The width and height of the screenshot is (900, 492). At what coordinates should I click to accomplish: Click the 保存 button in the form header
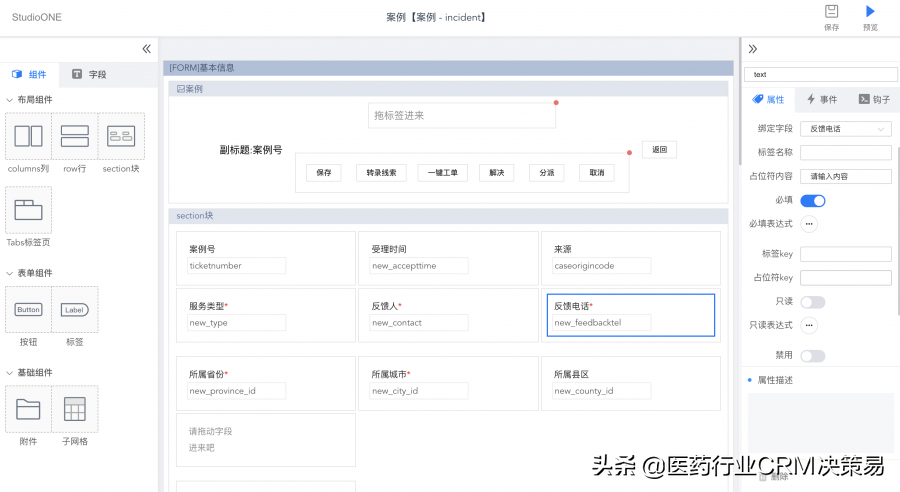click(324, 173)
